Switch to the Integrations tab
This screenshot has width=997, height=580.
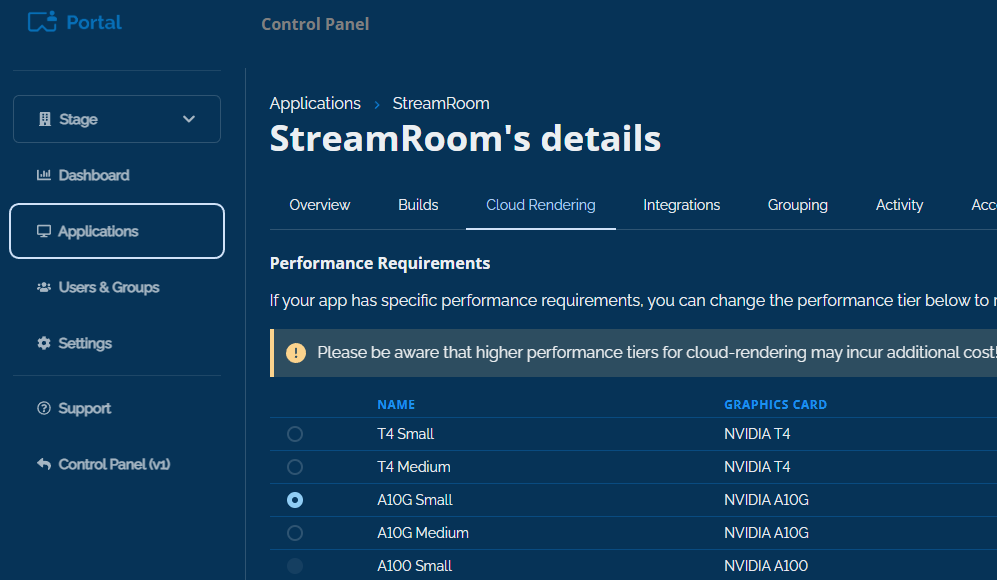coord(681,205)
